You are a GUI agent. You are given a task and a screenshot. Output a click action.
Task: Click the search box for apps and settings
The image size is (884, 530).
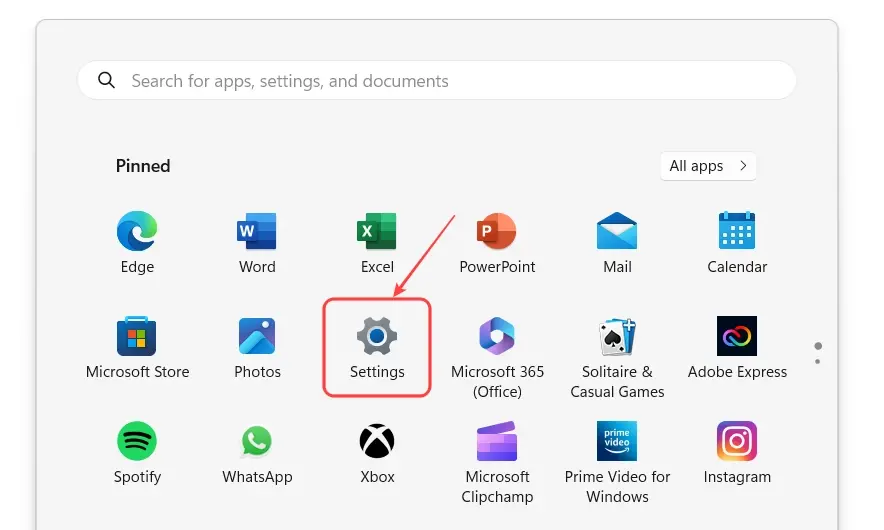(x=437, y=81)
